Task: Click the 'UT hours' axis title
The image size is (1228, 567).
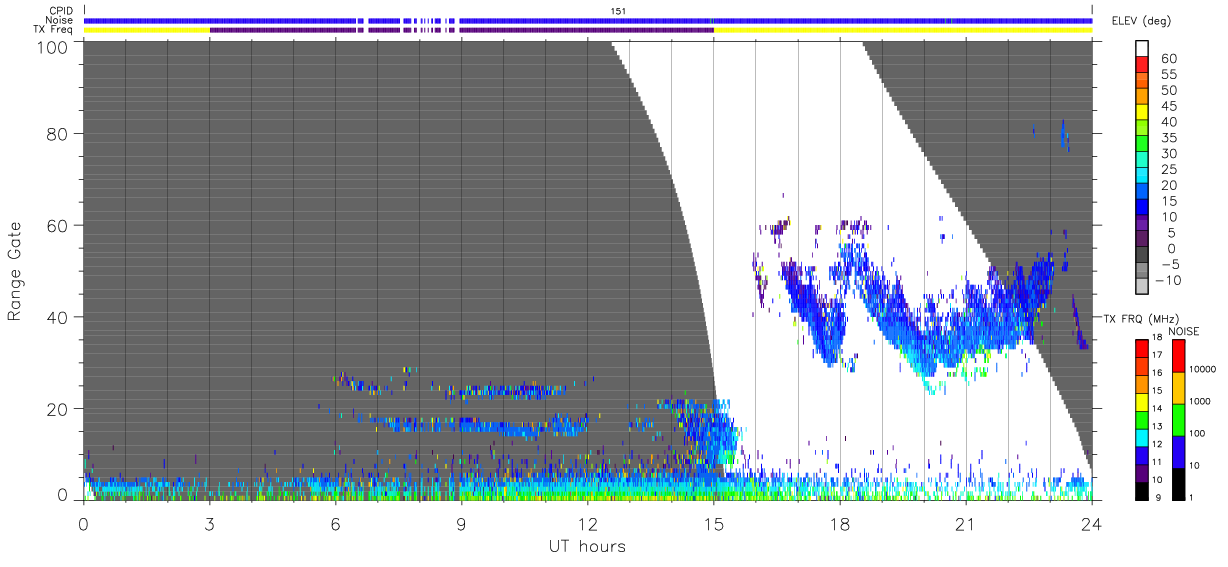Action: [586, 546]
